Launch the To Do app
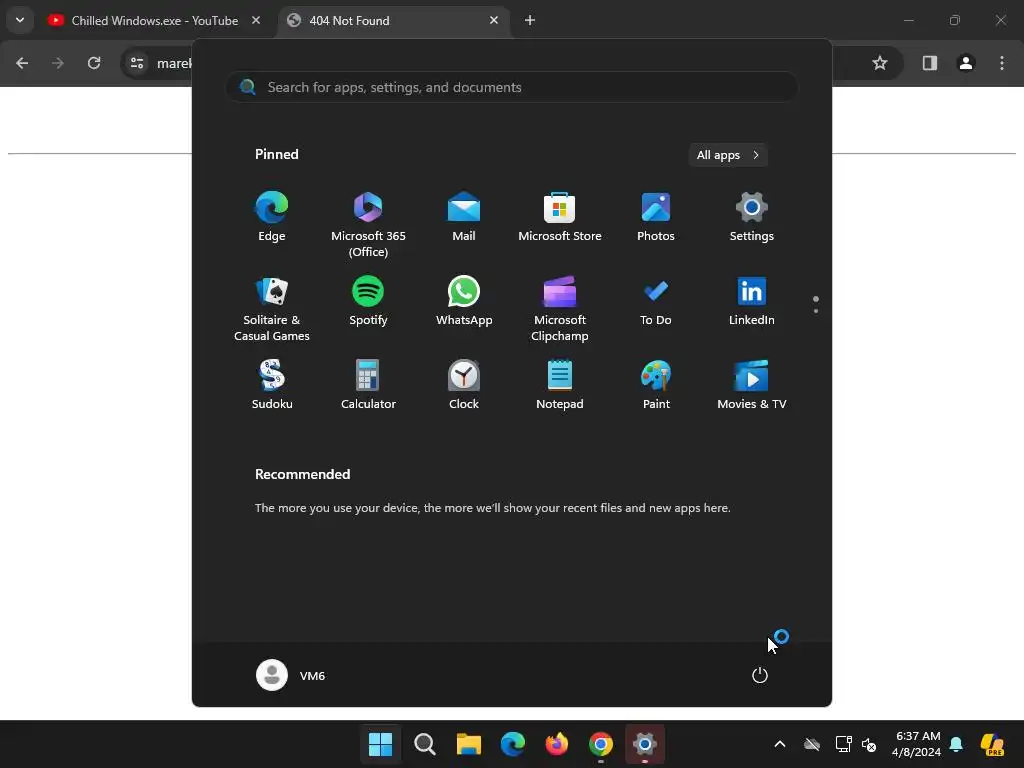The height and width of the screenshot is (768, 1024). click(656, 301)
